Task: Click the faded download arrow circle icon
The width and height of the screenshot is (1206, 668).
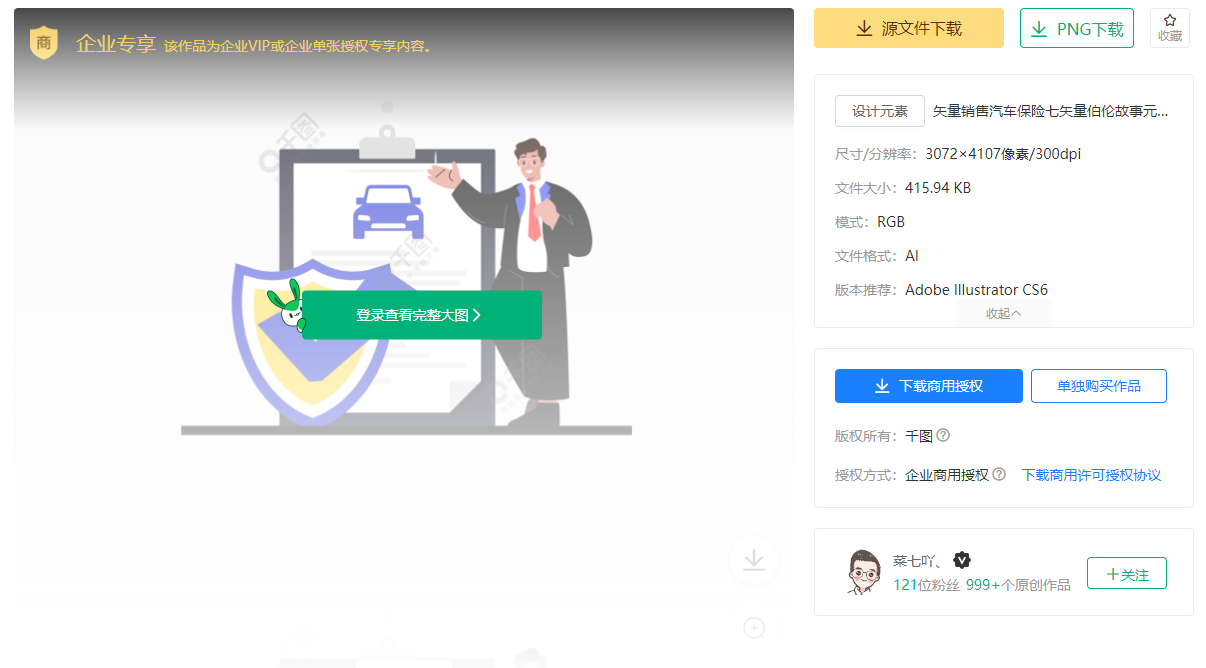Action: [x=754, y=560]
